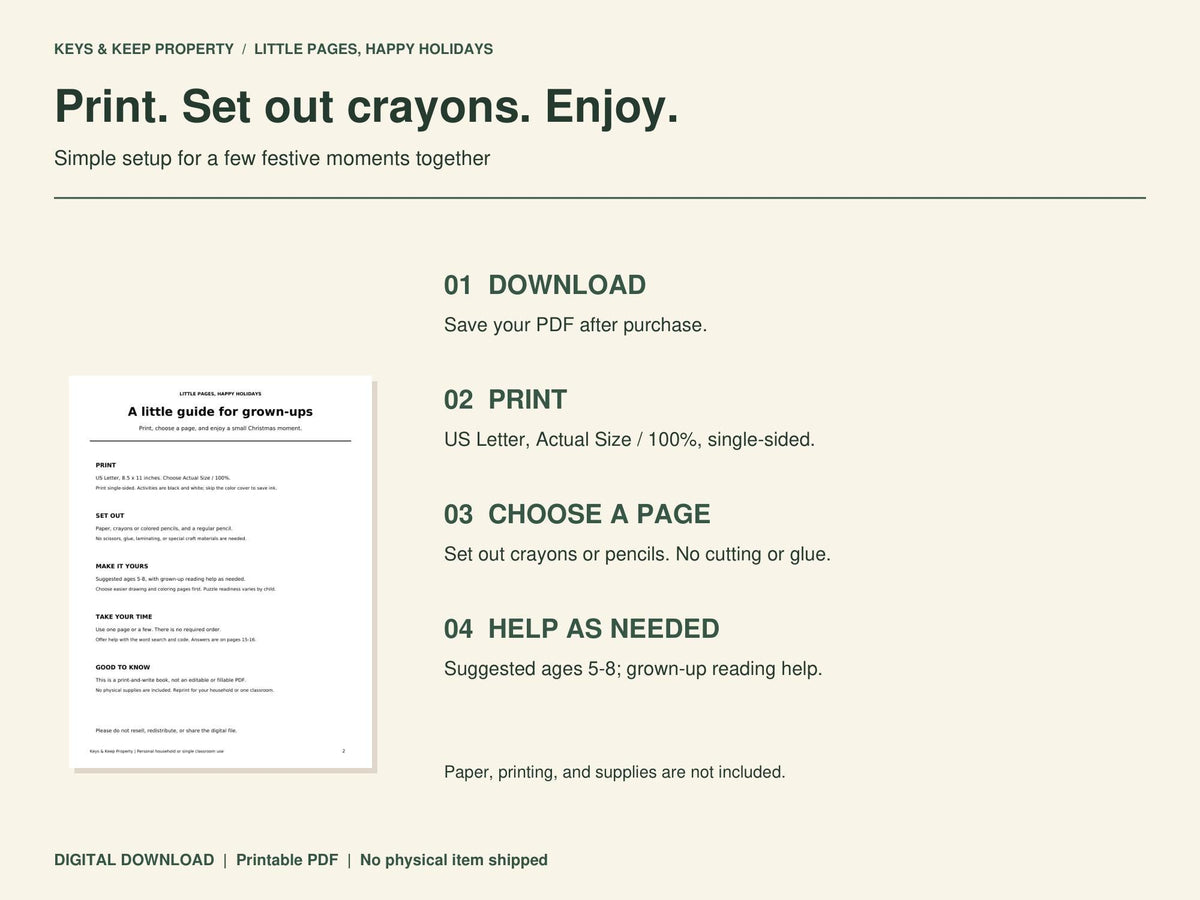Click 'Please do not resell, redistribute' line

click(166, 731)
